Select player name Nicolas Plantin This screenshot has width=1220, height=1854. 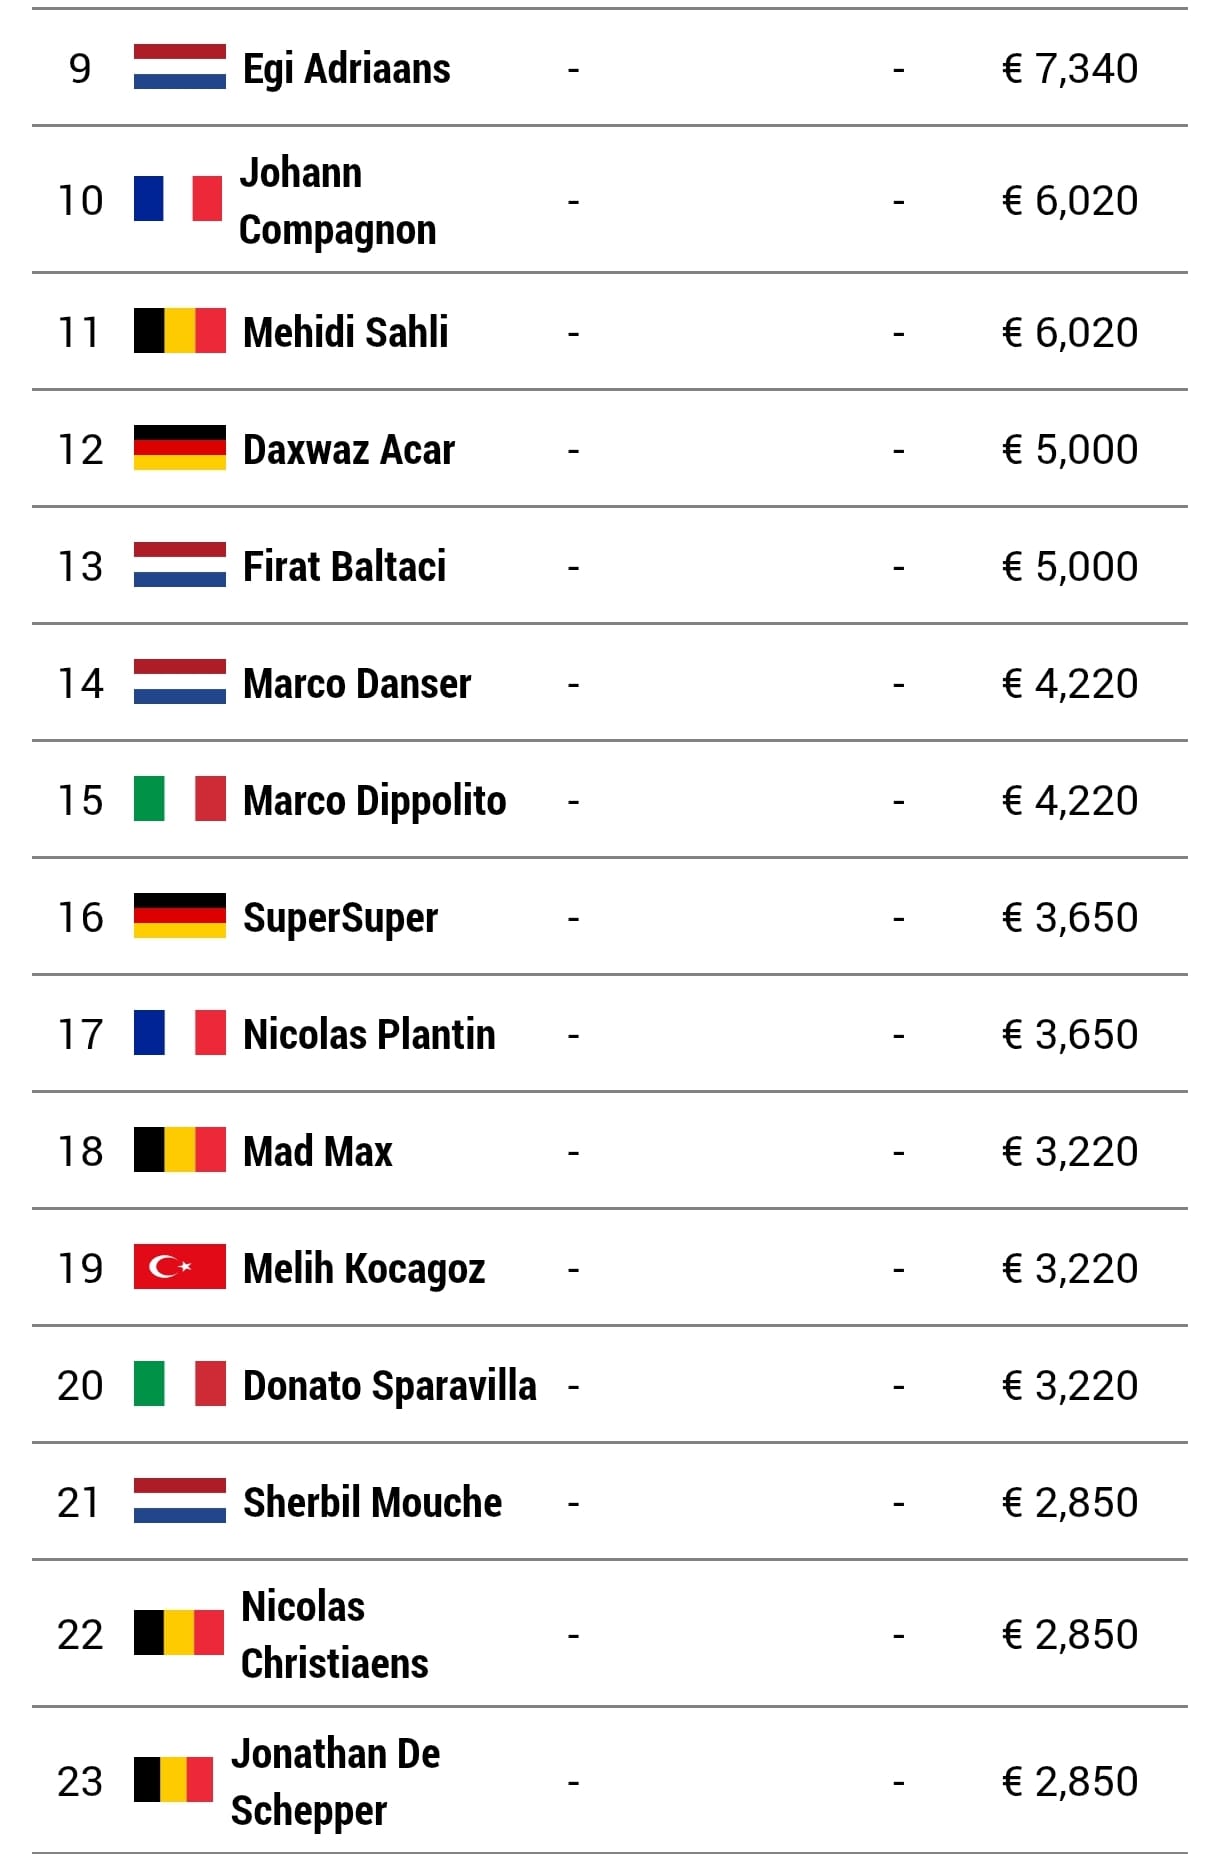(369, 1034)
